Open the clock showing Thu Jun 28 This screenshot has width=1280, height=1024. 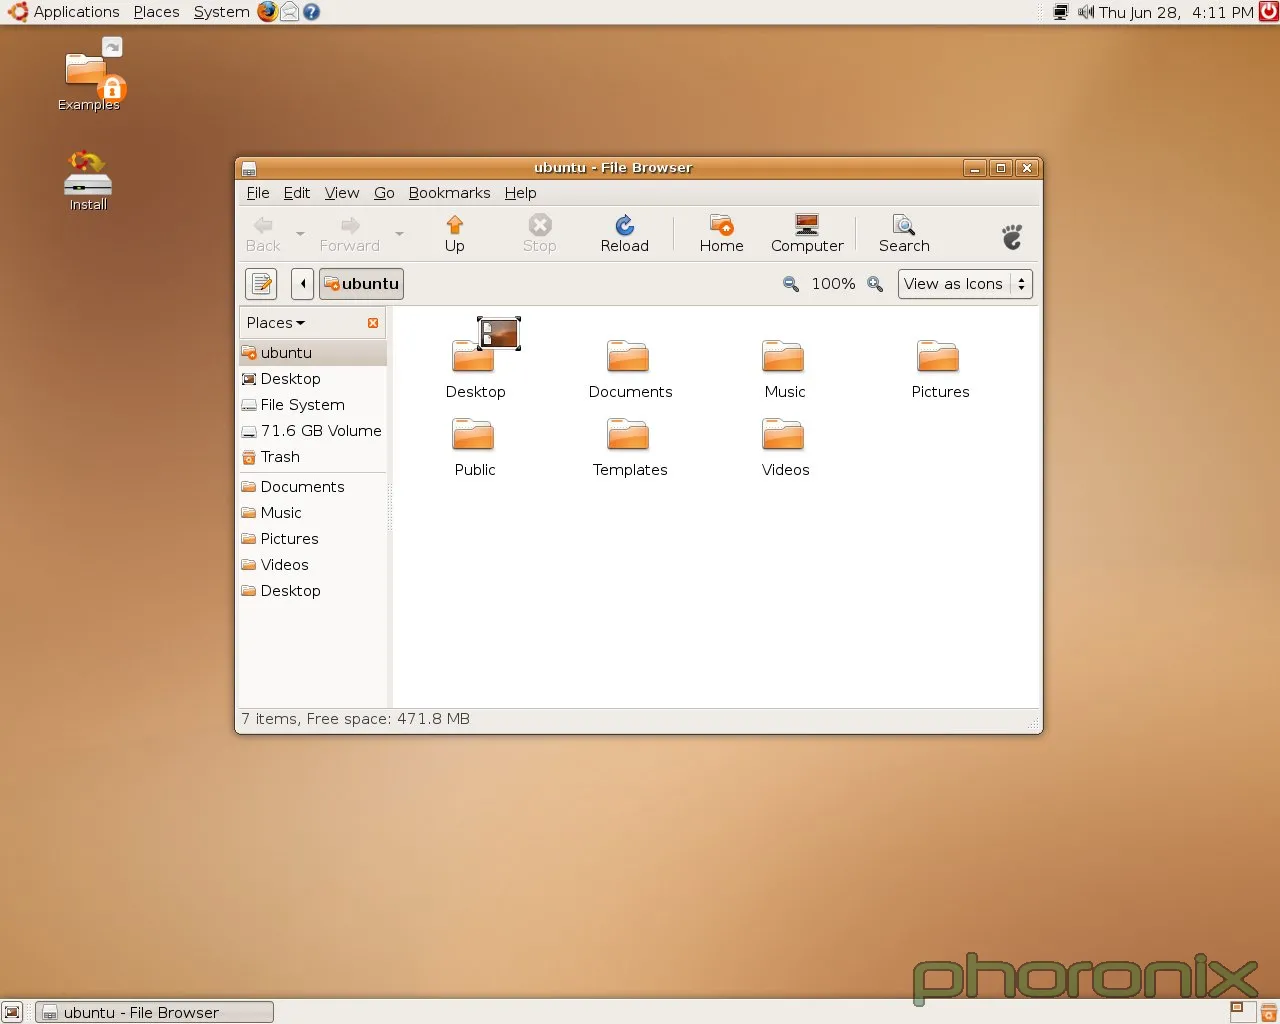[1176, 12]
